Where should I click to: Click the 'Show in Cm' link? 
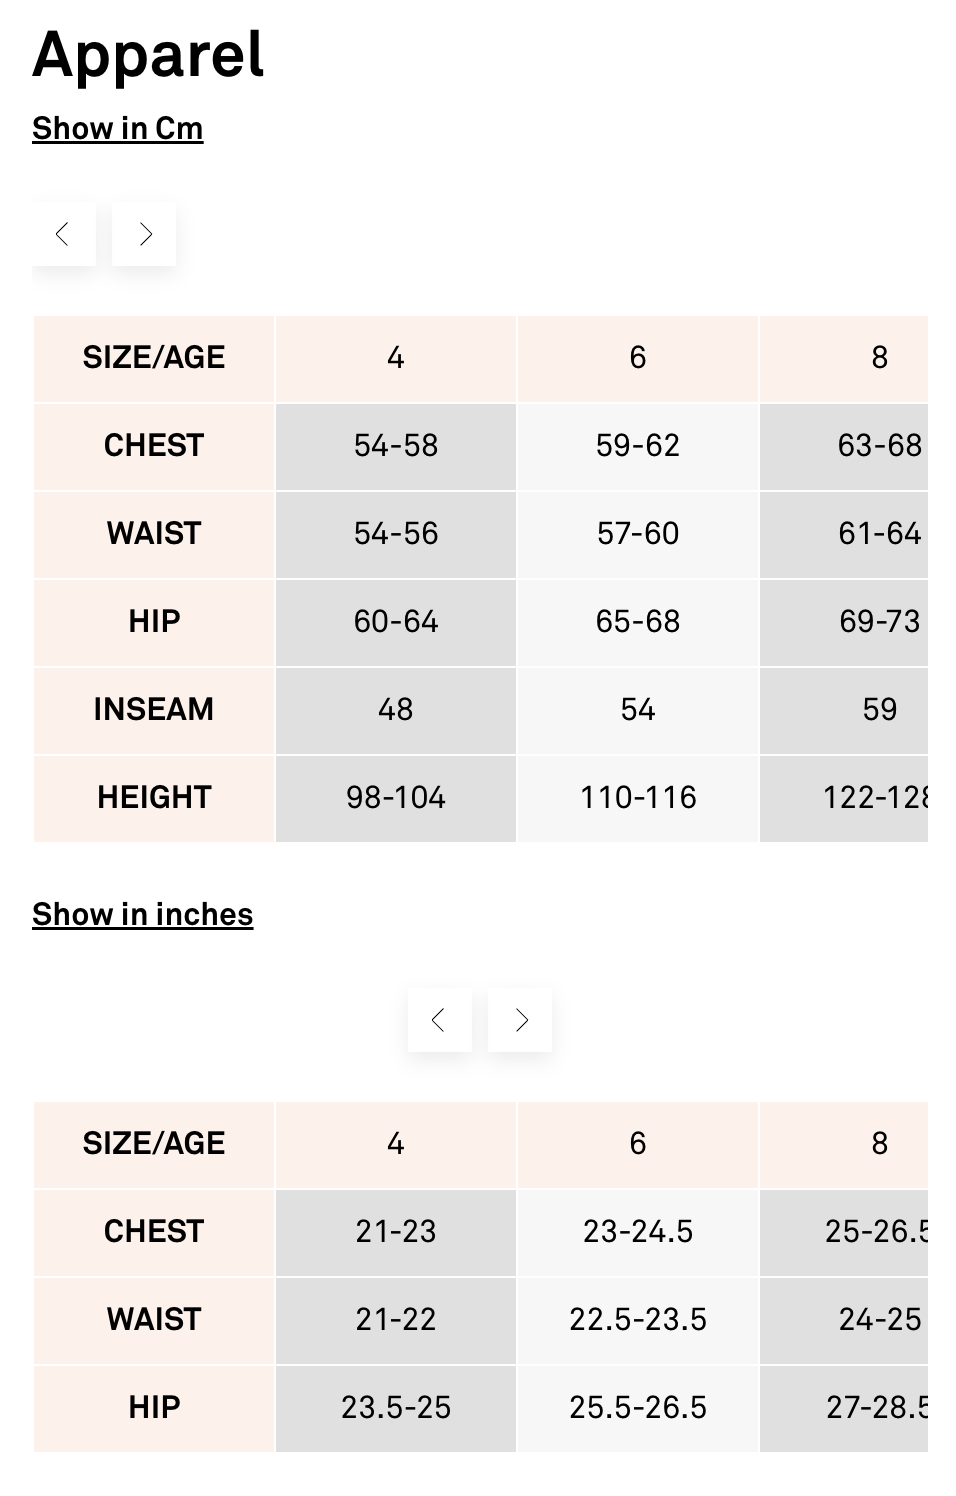pos(118,129)
